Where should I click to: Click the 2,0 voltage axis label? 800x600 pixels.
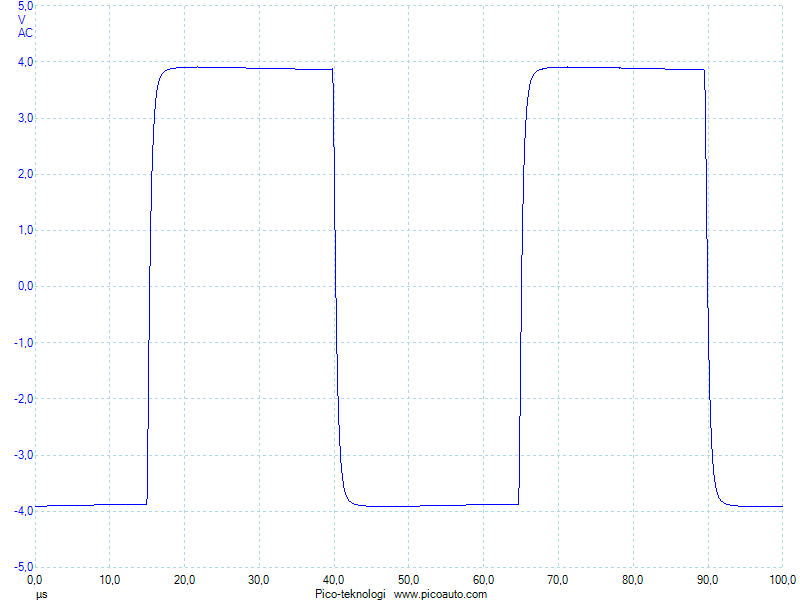[x=25, y=174]
